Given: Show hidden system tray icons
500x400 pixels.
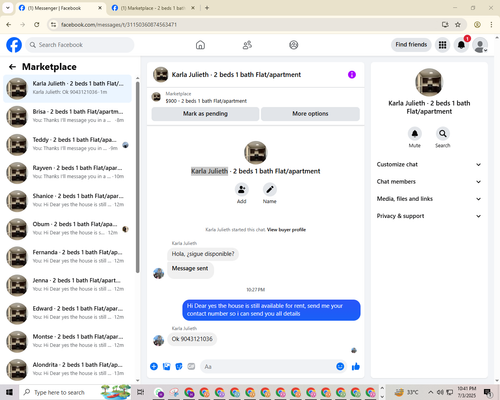Looking at the screenshot, I should [x=431, y=392].
